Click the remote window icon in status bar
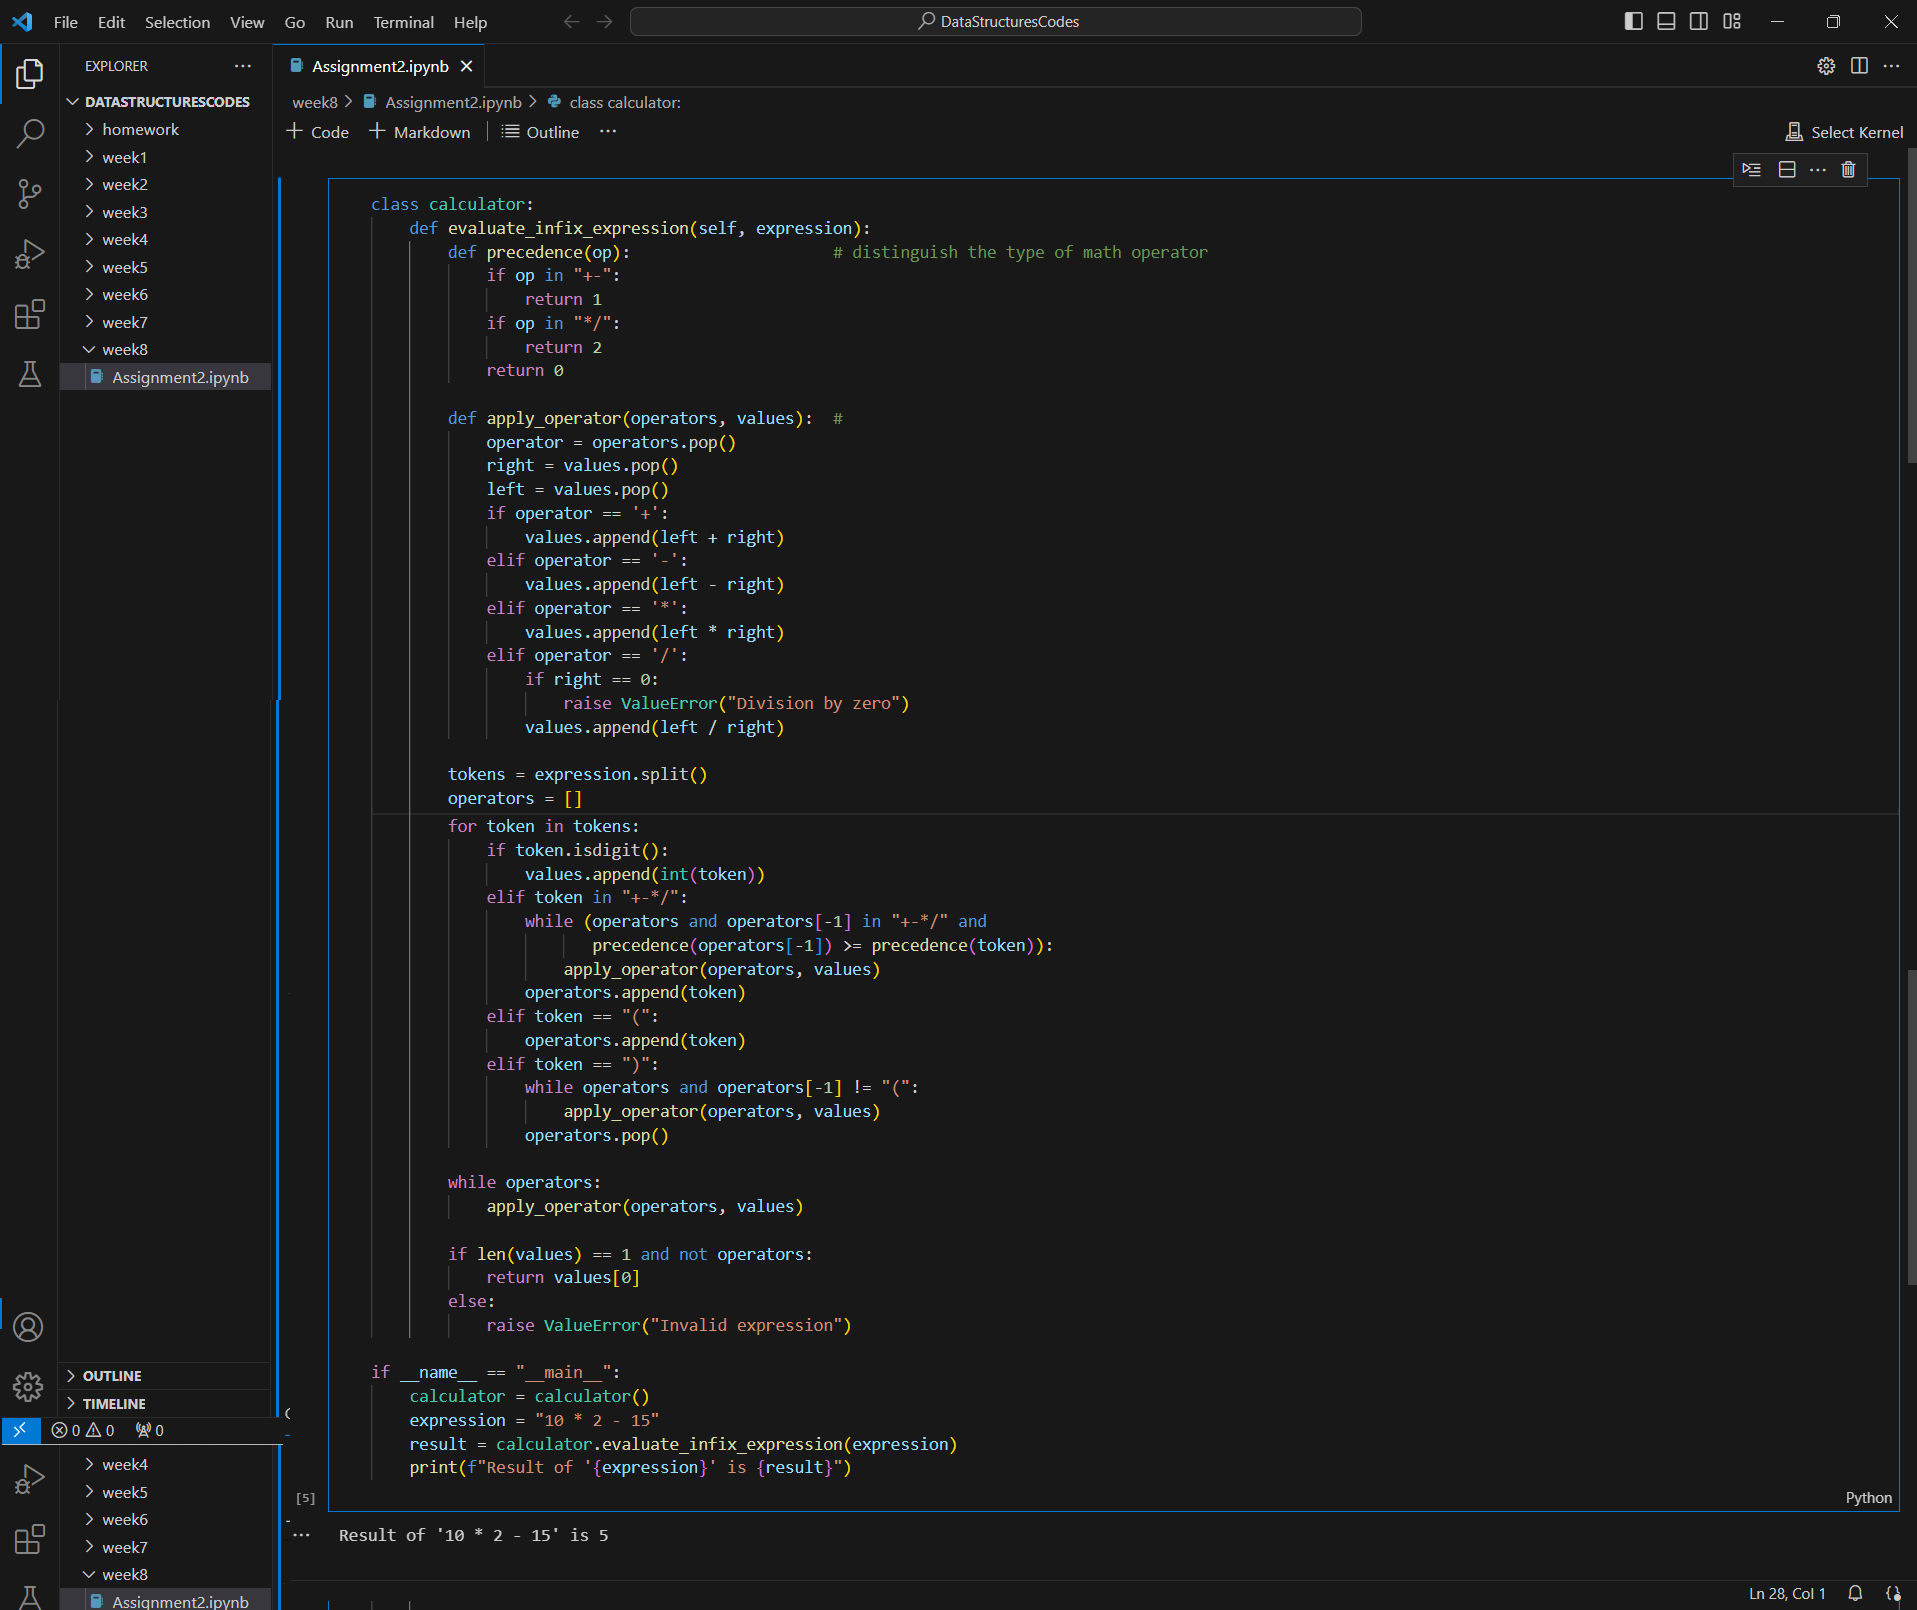 click(x=20, y=1430)
